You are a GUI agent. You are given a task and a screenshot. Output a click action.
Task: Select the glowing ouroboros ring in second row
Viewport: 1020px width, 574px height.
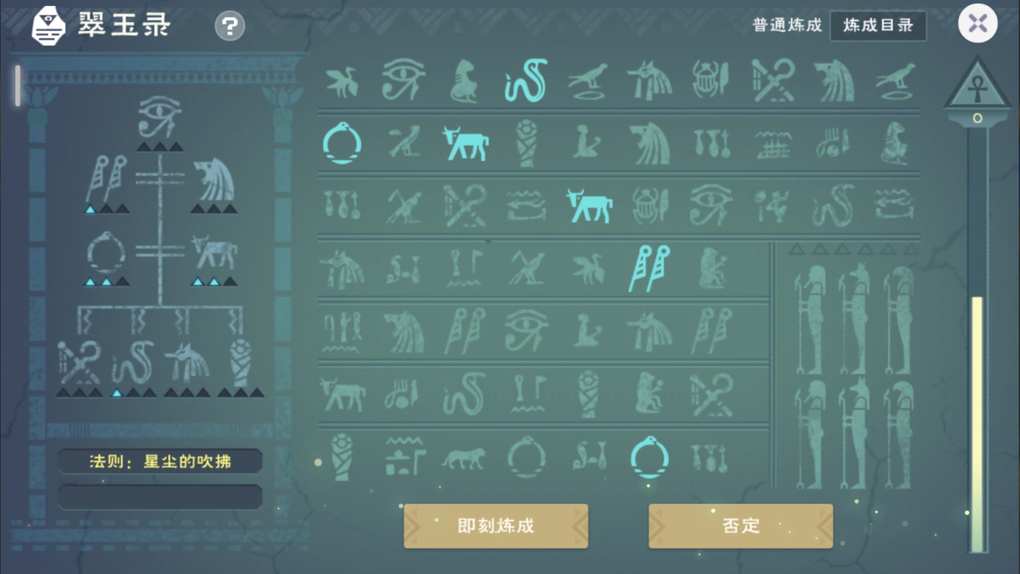pos(342,143)
